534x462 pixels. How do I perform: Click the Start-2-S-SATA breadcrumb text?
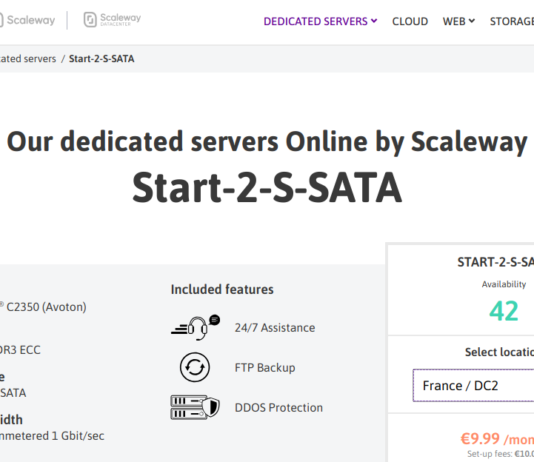(101, 59)
